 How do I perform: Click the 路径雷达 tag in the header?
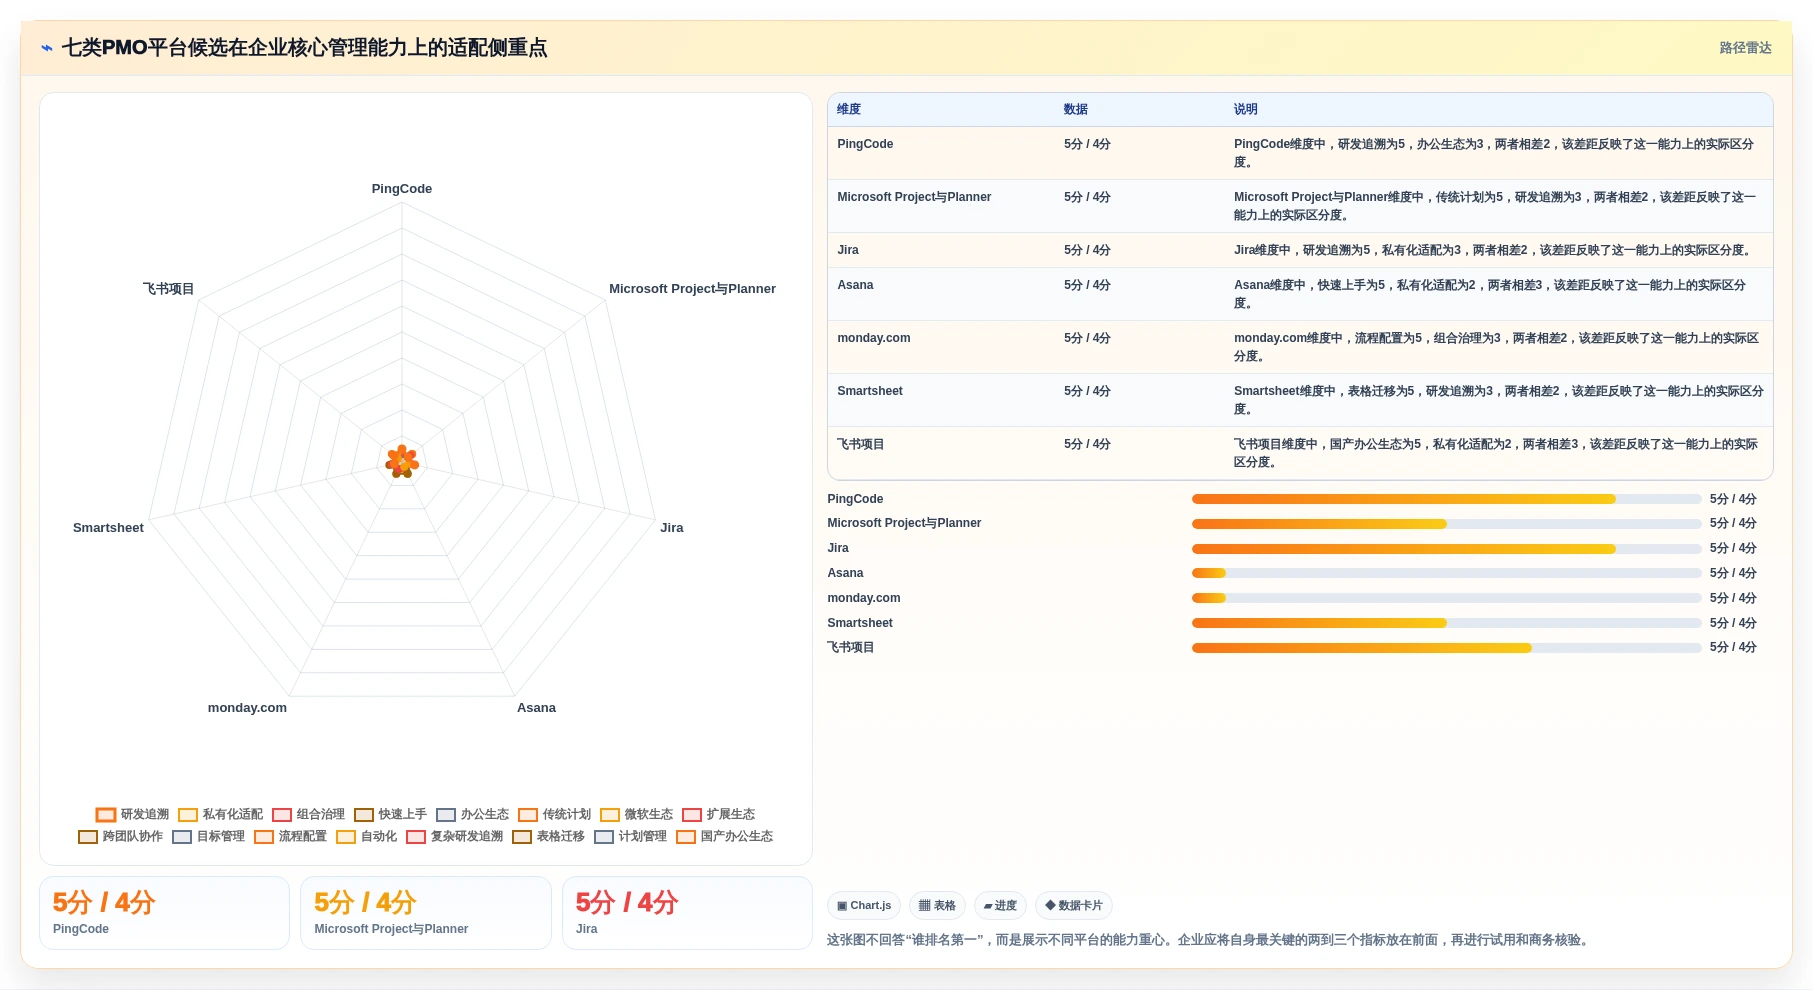(1745, 48)
